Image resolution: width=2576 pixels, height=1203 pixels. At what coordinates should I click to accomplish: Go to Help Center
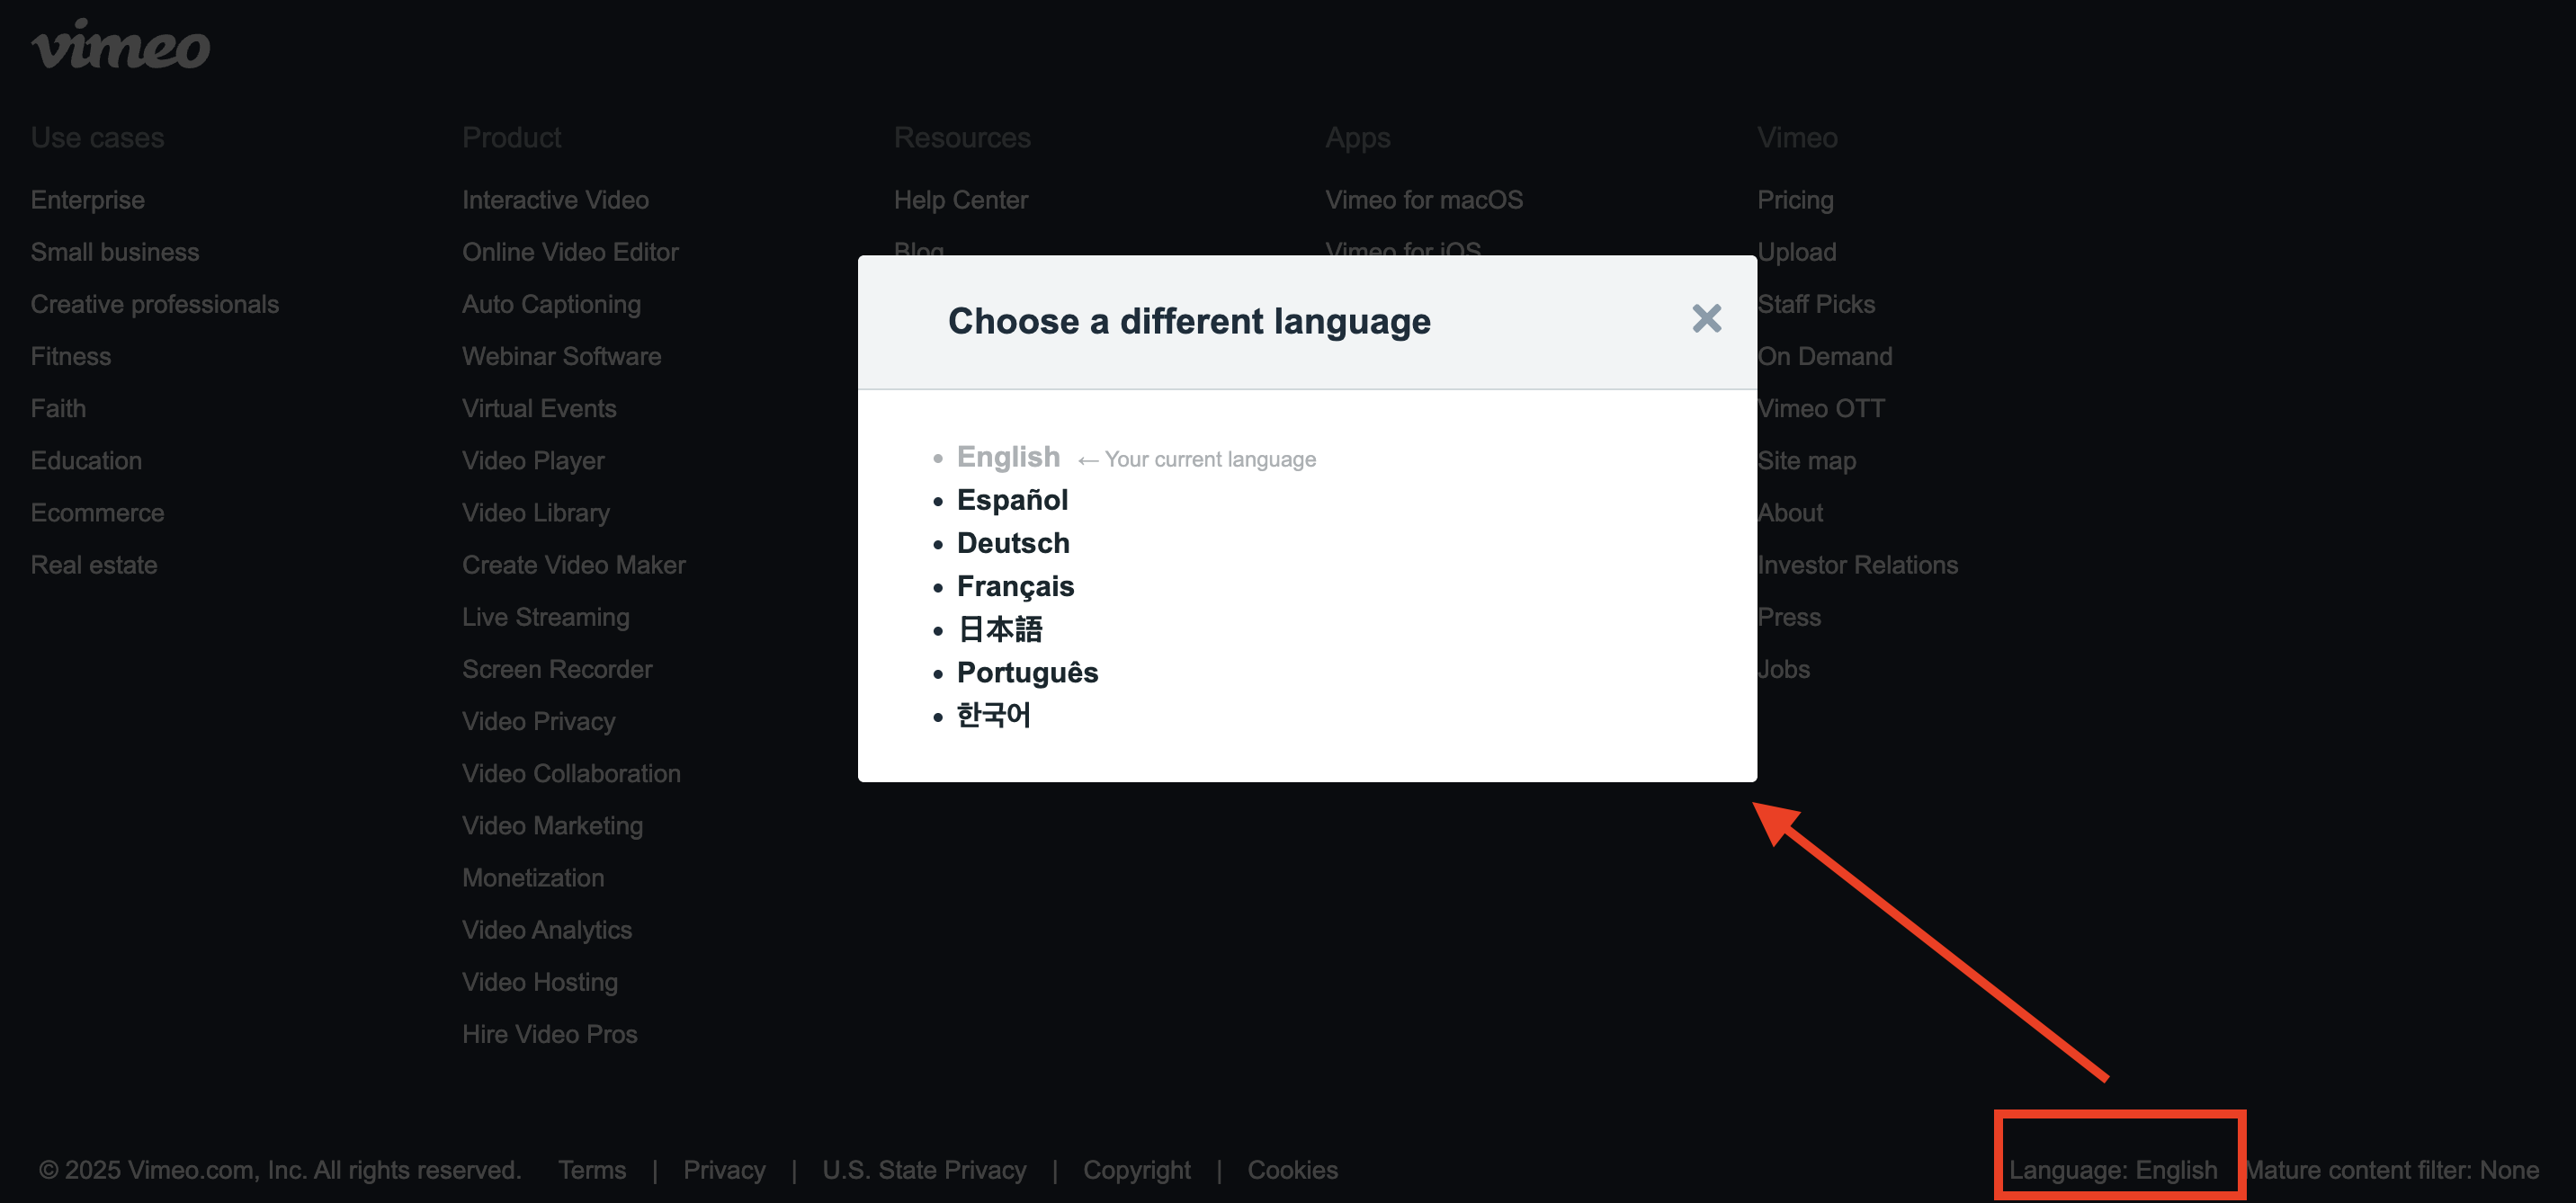(x=960, y=200)
